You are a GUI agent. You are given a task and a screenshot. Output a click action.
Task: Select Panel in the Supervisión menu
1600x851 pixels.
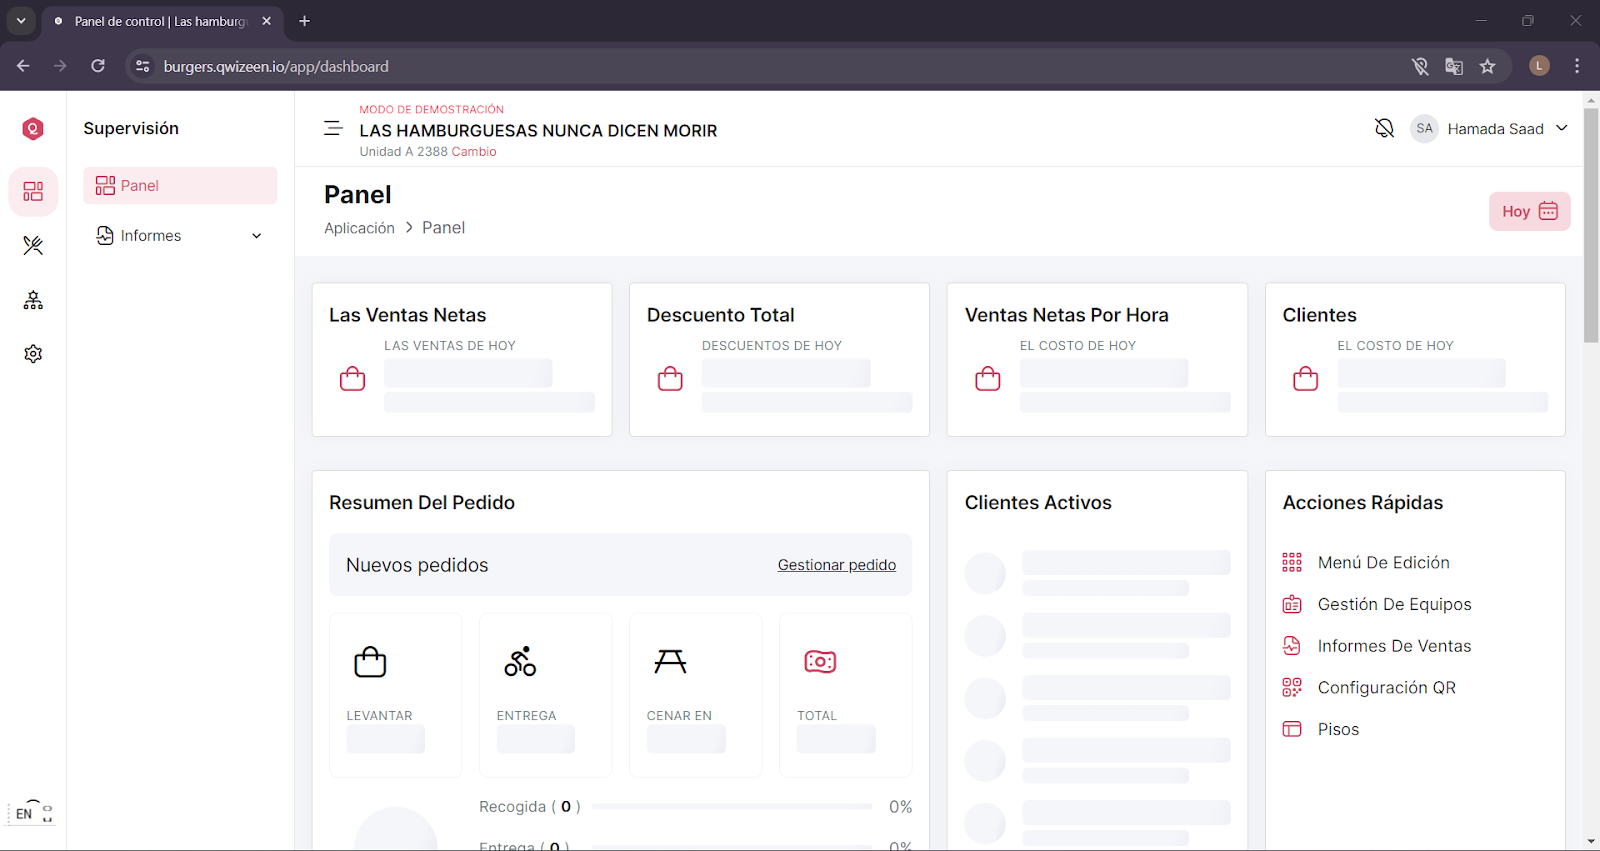pyautogui.click(x=180, y=186)
